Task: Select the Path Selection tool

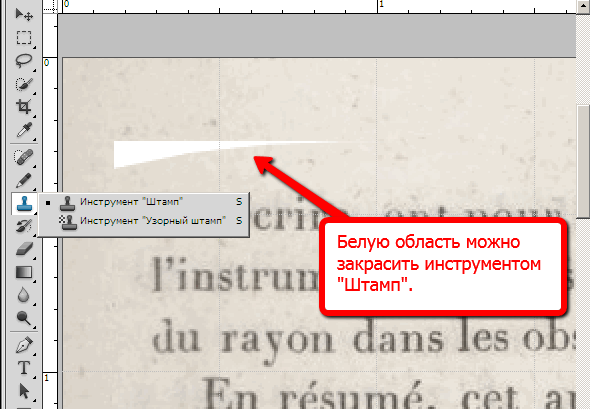Action: point(24,391)
